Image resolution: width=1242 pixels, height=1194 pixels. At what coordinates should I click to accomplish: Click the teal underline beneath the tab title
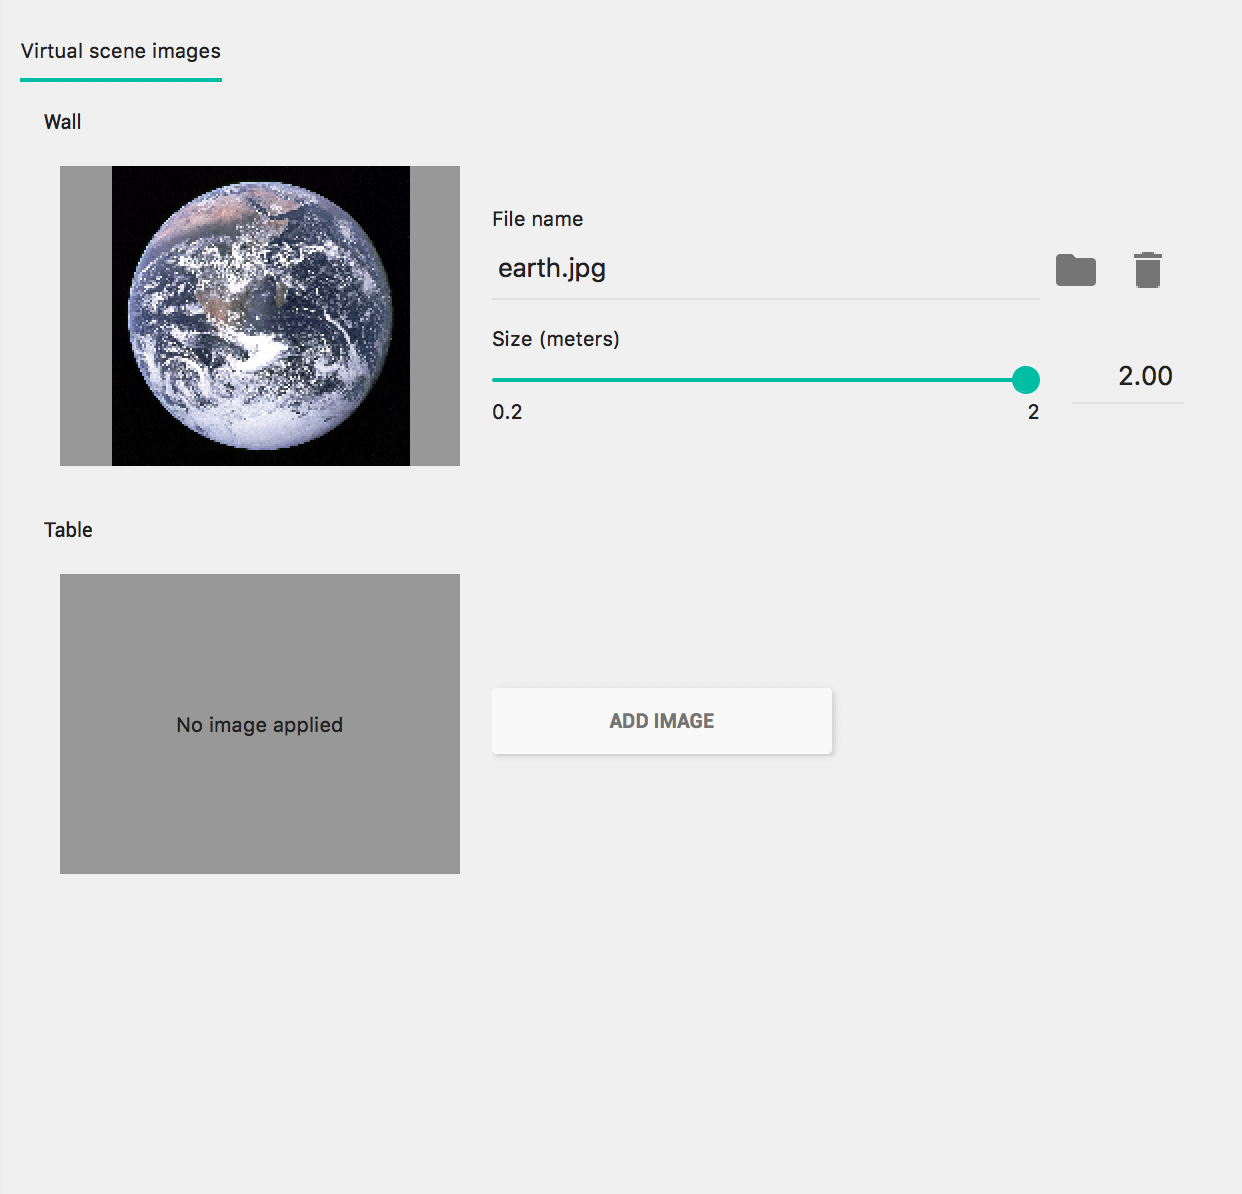(x=121, y=80)
